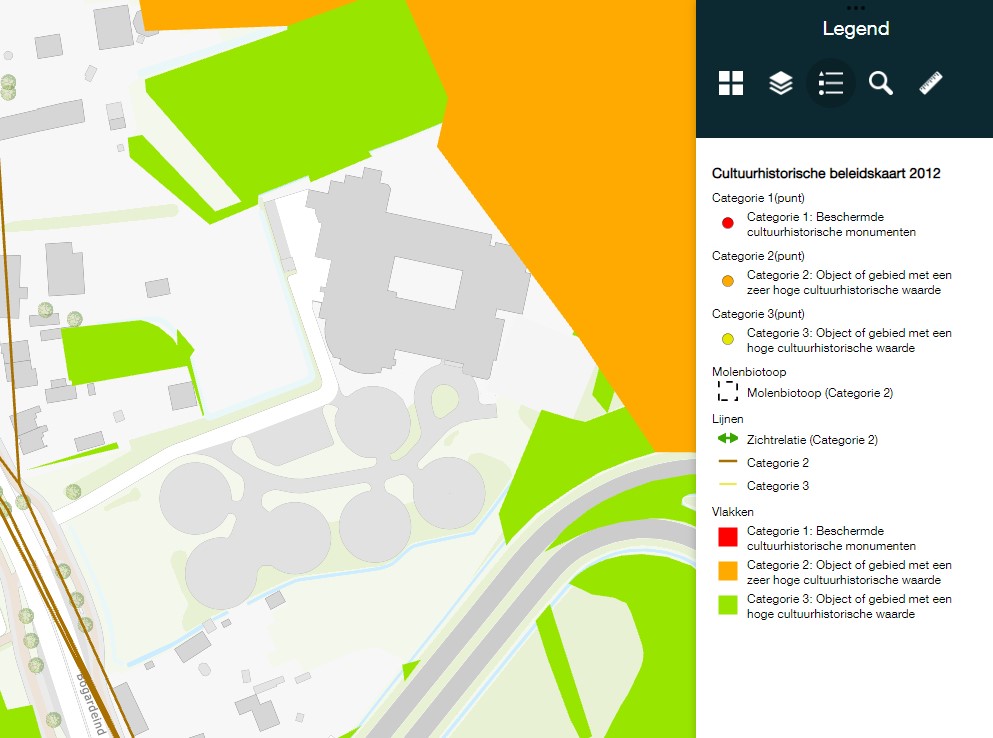The image size is (993, 738).
Task: Click the green Vlakken Categorie 3 swatch
Action: pos(728,605)
